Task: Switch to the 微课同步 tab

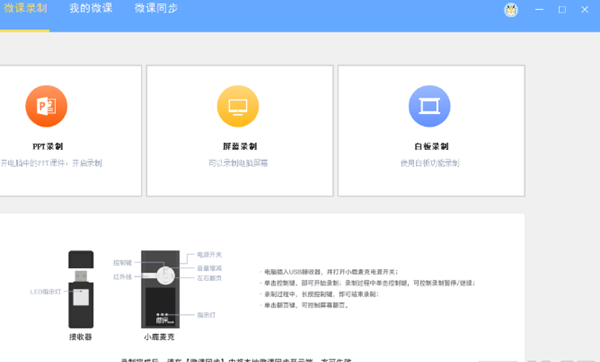Action: pos(156,8)
